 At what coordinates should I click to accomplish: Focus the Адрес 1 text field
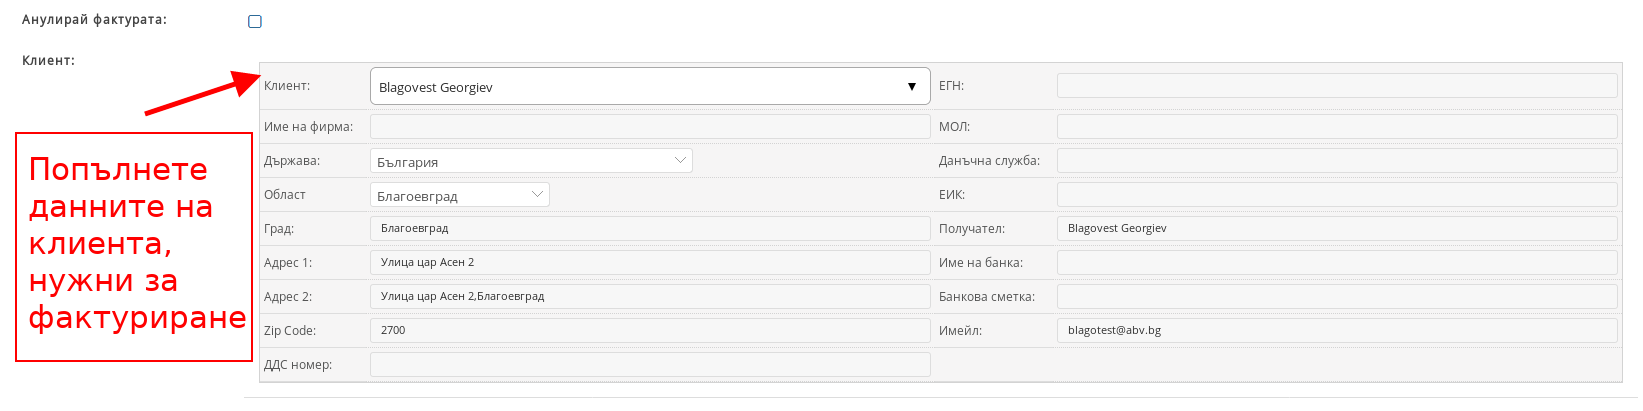[x=650, y=263]
